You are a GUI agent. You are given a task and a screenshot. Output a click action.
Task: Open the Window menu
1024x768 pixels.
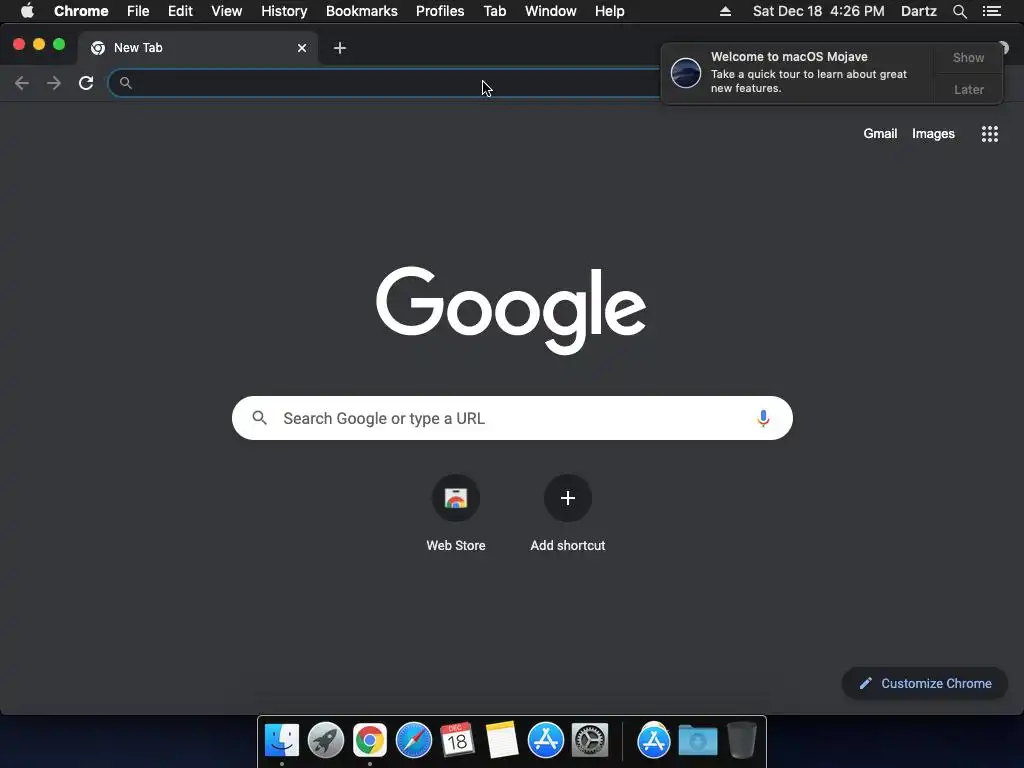coord(551,11)
